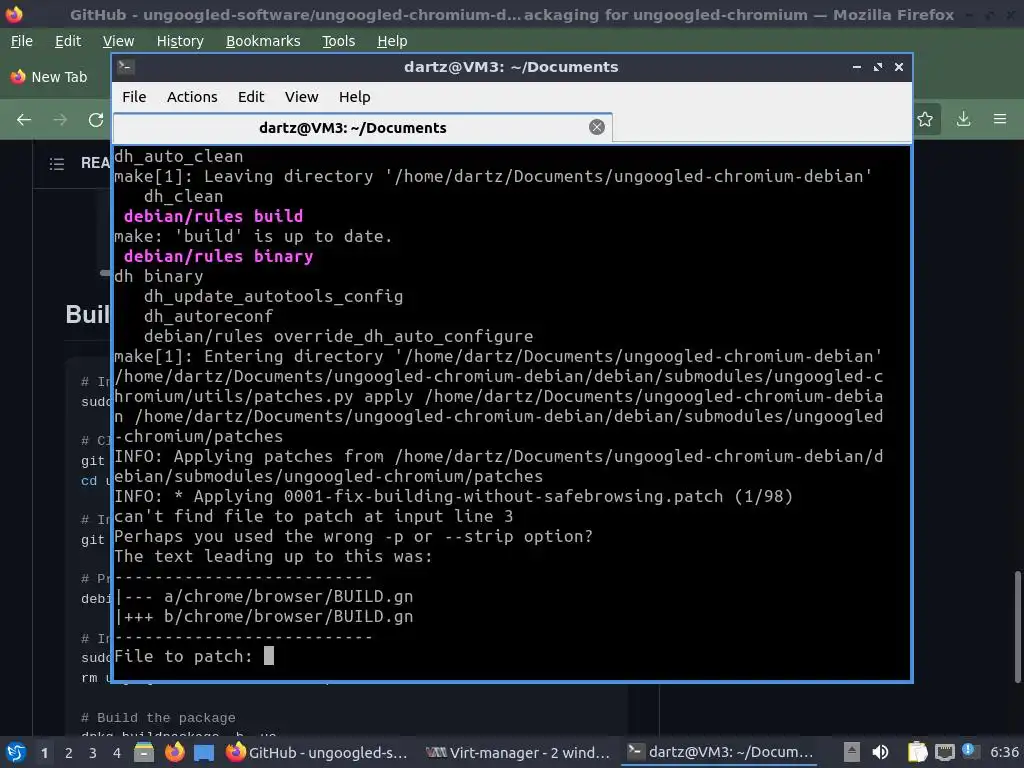Open README outline list icon on GitHub
This screenshot has height=768, width=1024.
coord(57,163)
